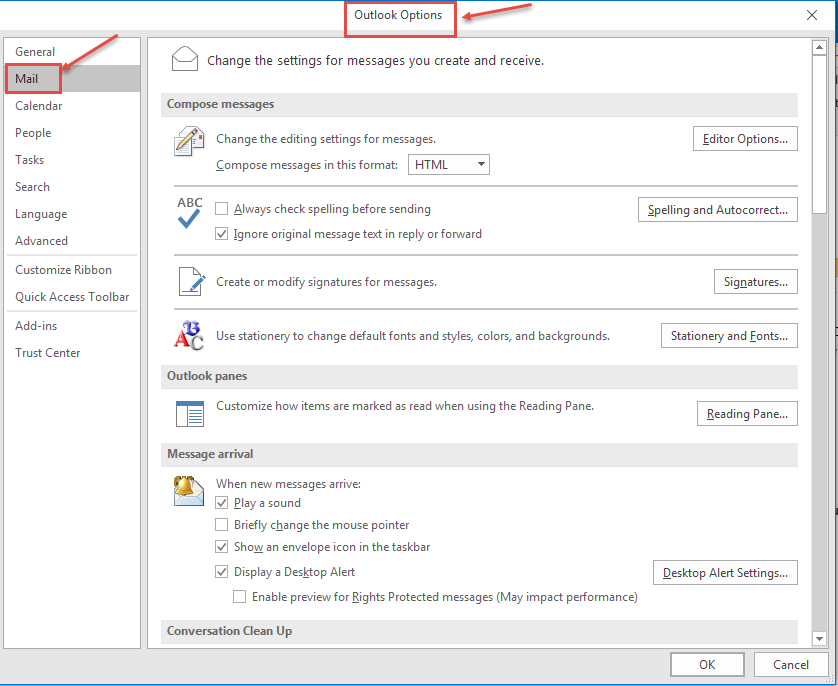Screen dimensions: 838x686
Task: Click the scrollbar down arrow
Action: click(x=819, y=638)
